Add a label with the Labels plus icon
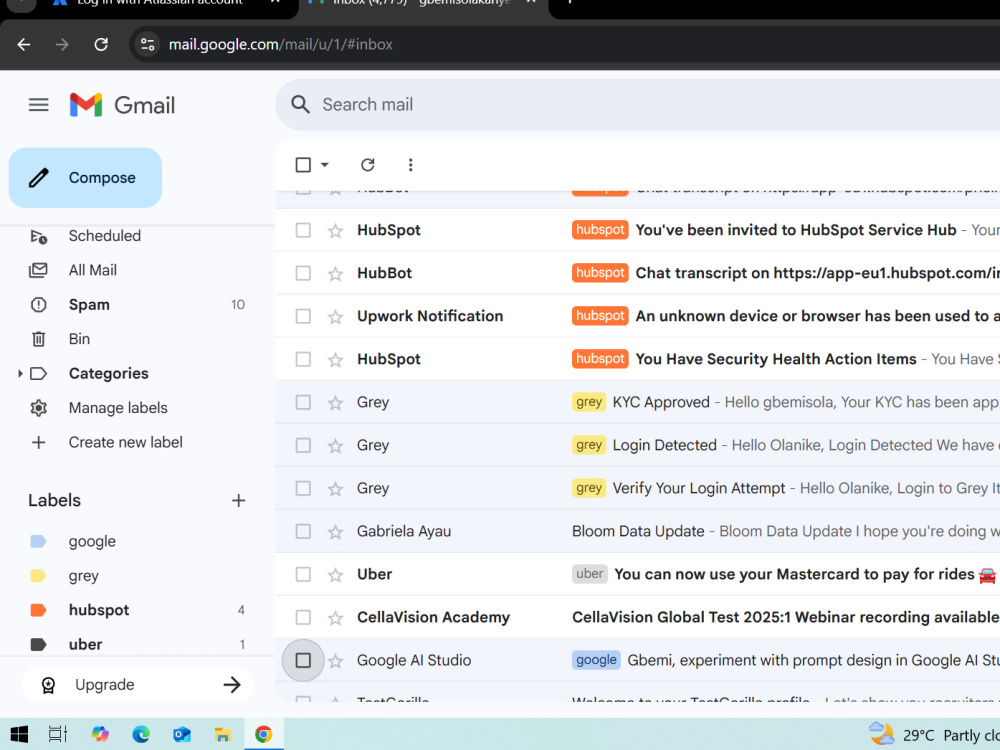 pos(239,501)
